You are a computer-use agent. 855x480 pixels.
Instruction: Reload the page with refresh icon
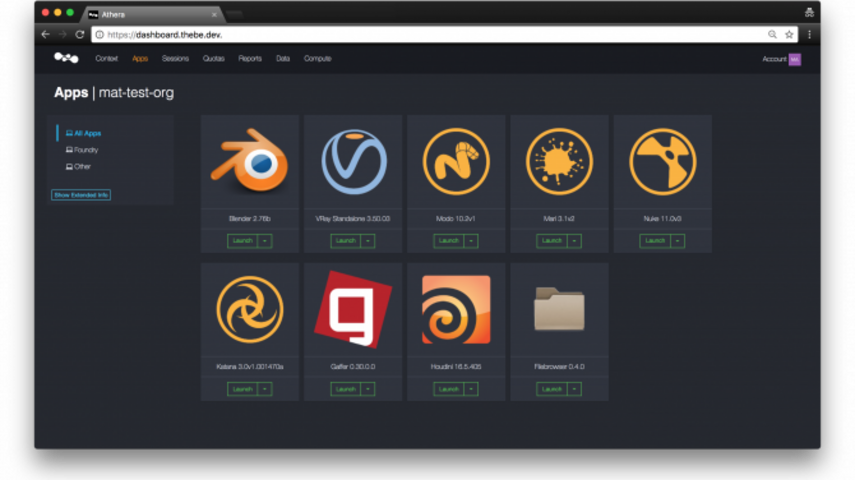tap(80, 34)
